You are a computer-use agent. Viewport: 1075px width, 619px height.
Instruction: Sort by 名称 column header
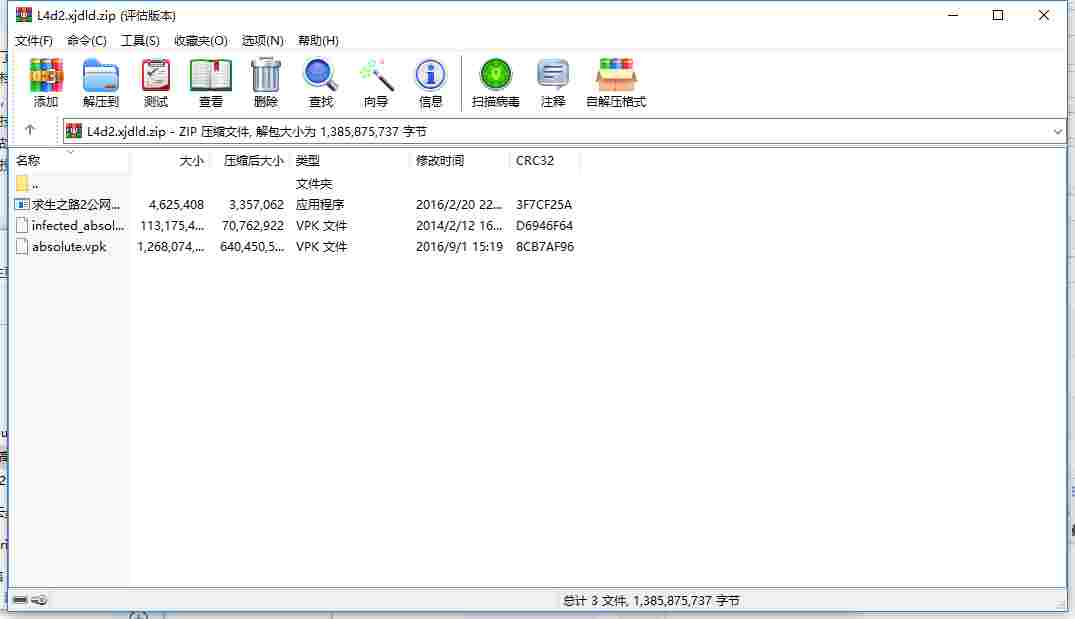pos(71,160)
